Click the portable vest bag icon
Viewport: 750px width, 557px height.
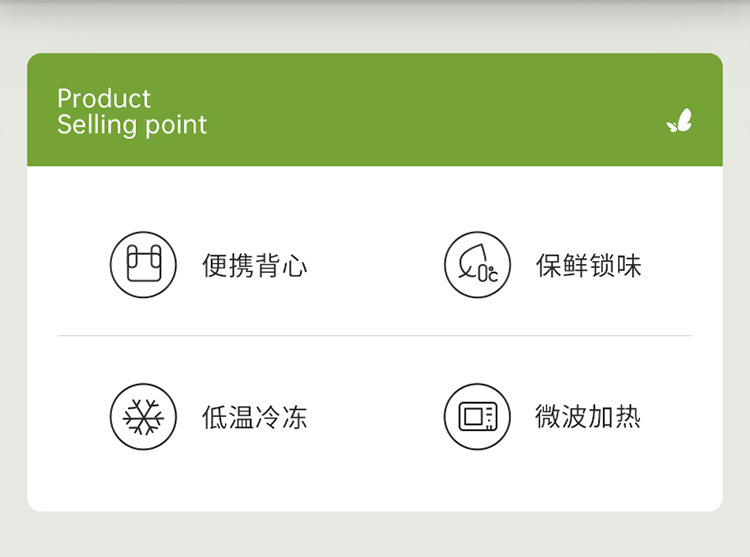pyautogui.click(x=143, y=264)
